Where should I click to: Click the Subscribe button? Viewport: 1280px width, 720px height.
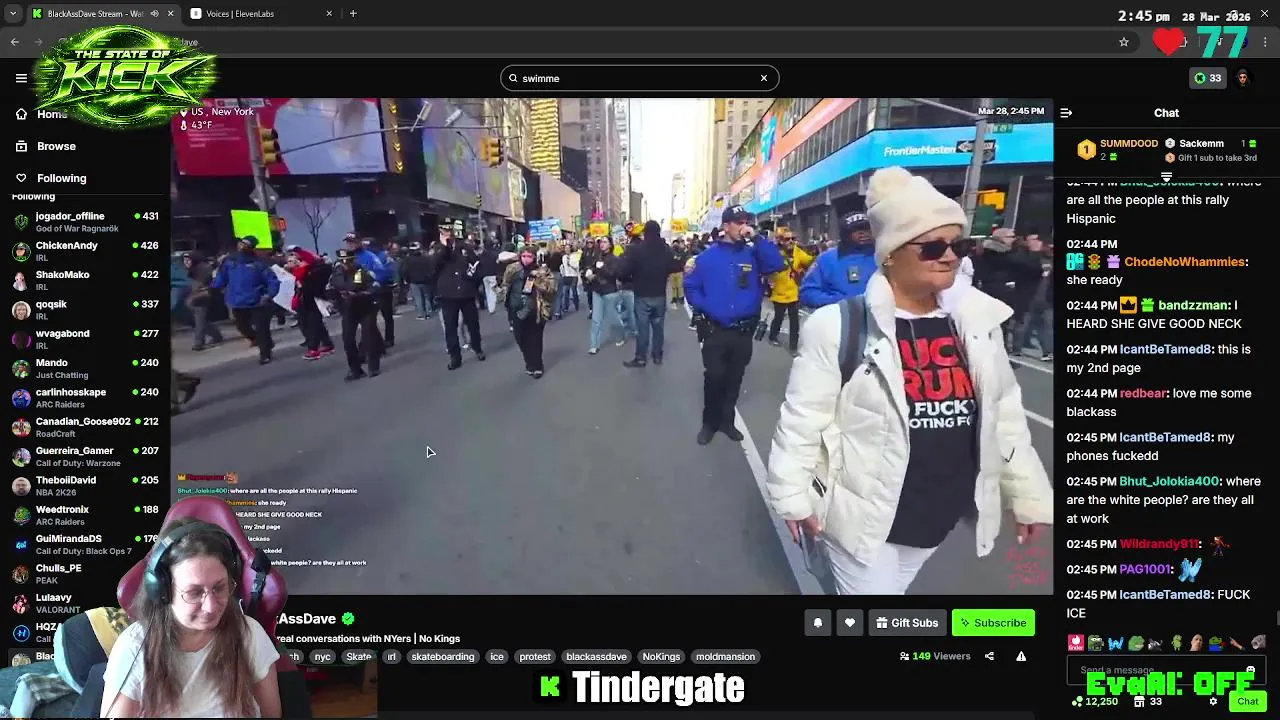pyautogui.click(x=993, y=623)
